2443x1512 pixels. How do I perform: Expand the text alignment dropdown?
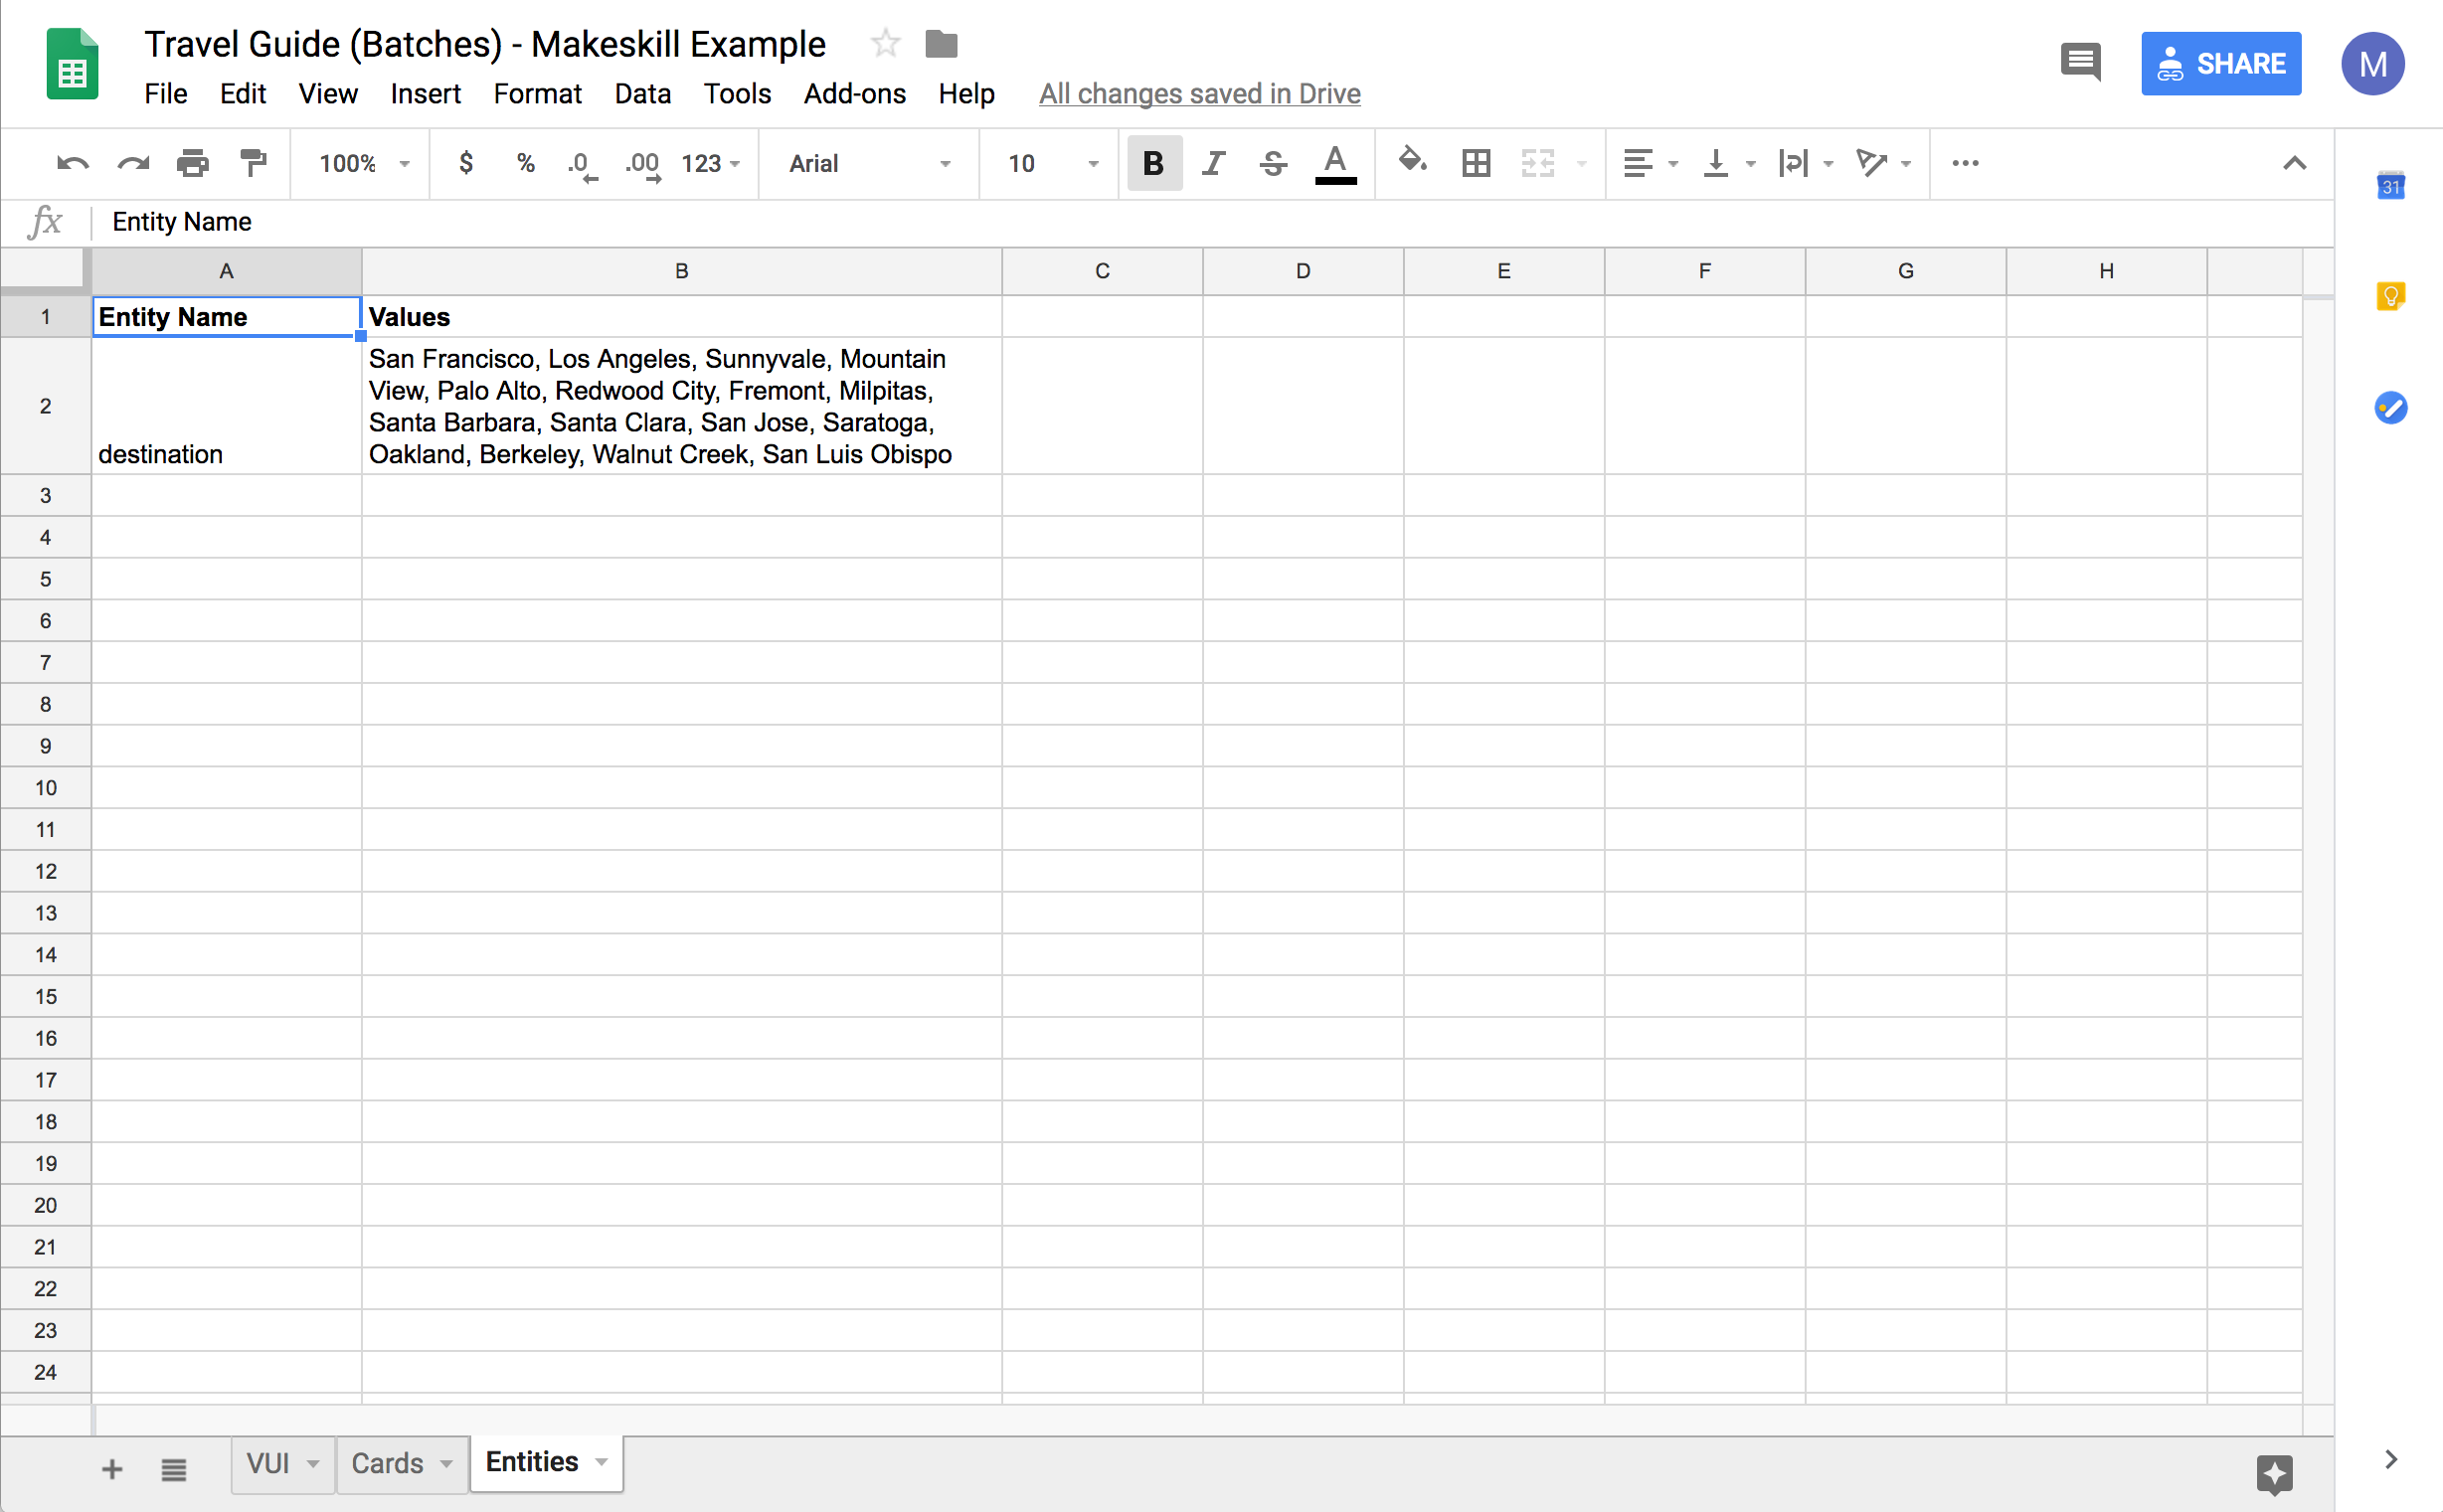coord(1666,162)
